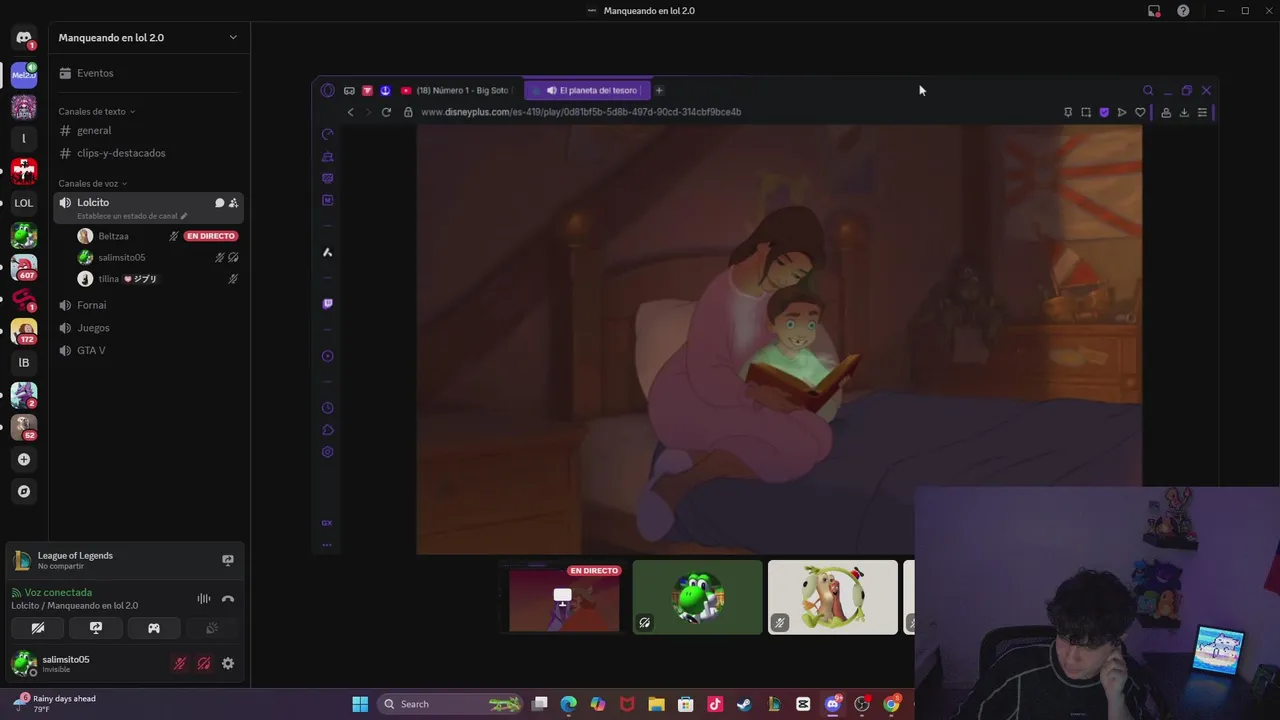Invite people to the Lolcito channel
The width and height of the screenshot is (1280, 720).
coord(233,203)
